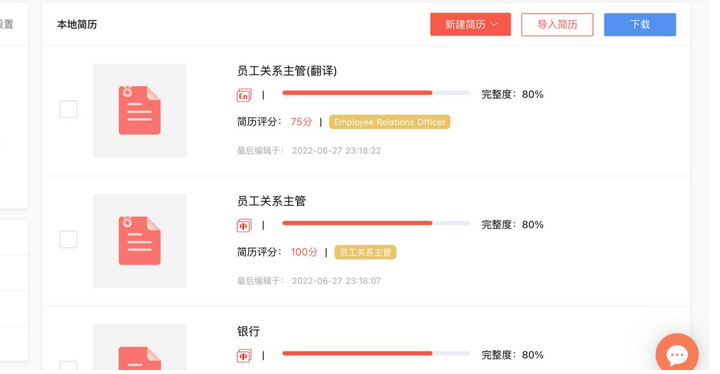Click the red document icon of the 员工关系主管 resume
Image resolution: width=720 pixels, height=374 pixels.
click(x=140, y=241)
